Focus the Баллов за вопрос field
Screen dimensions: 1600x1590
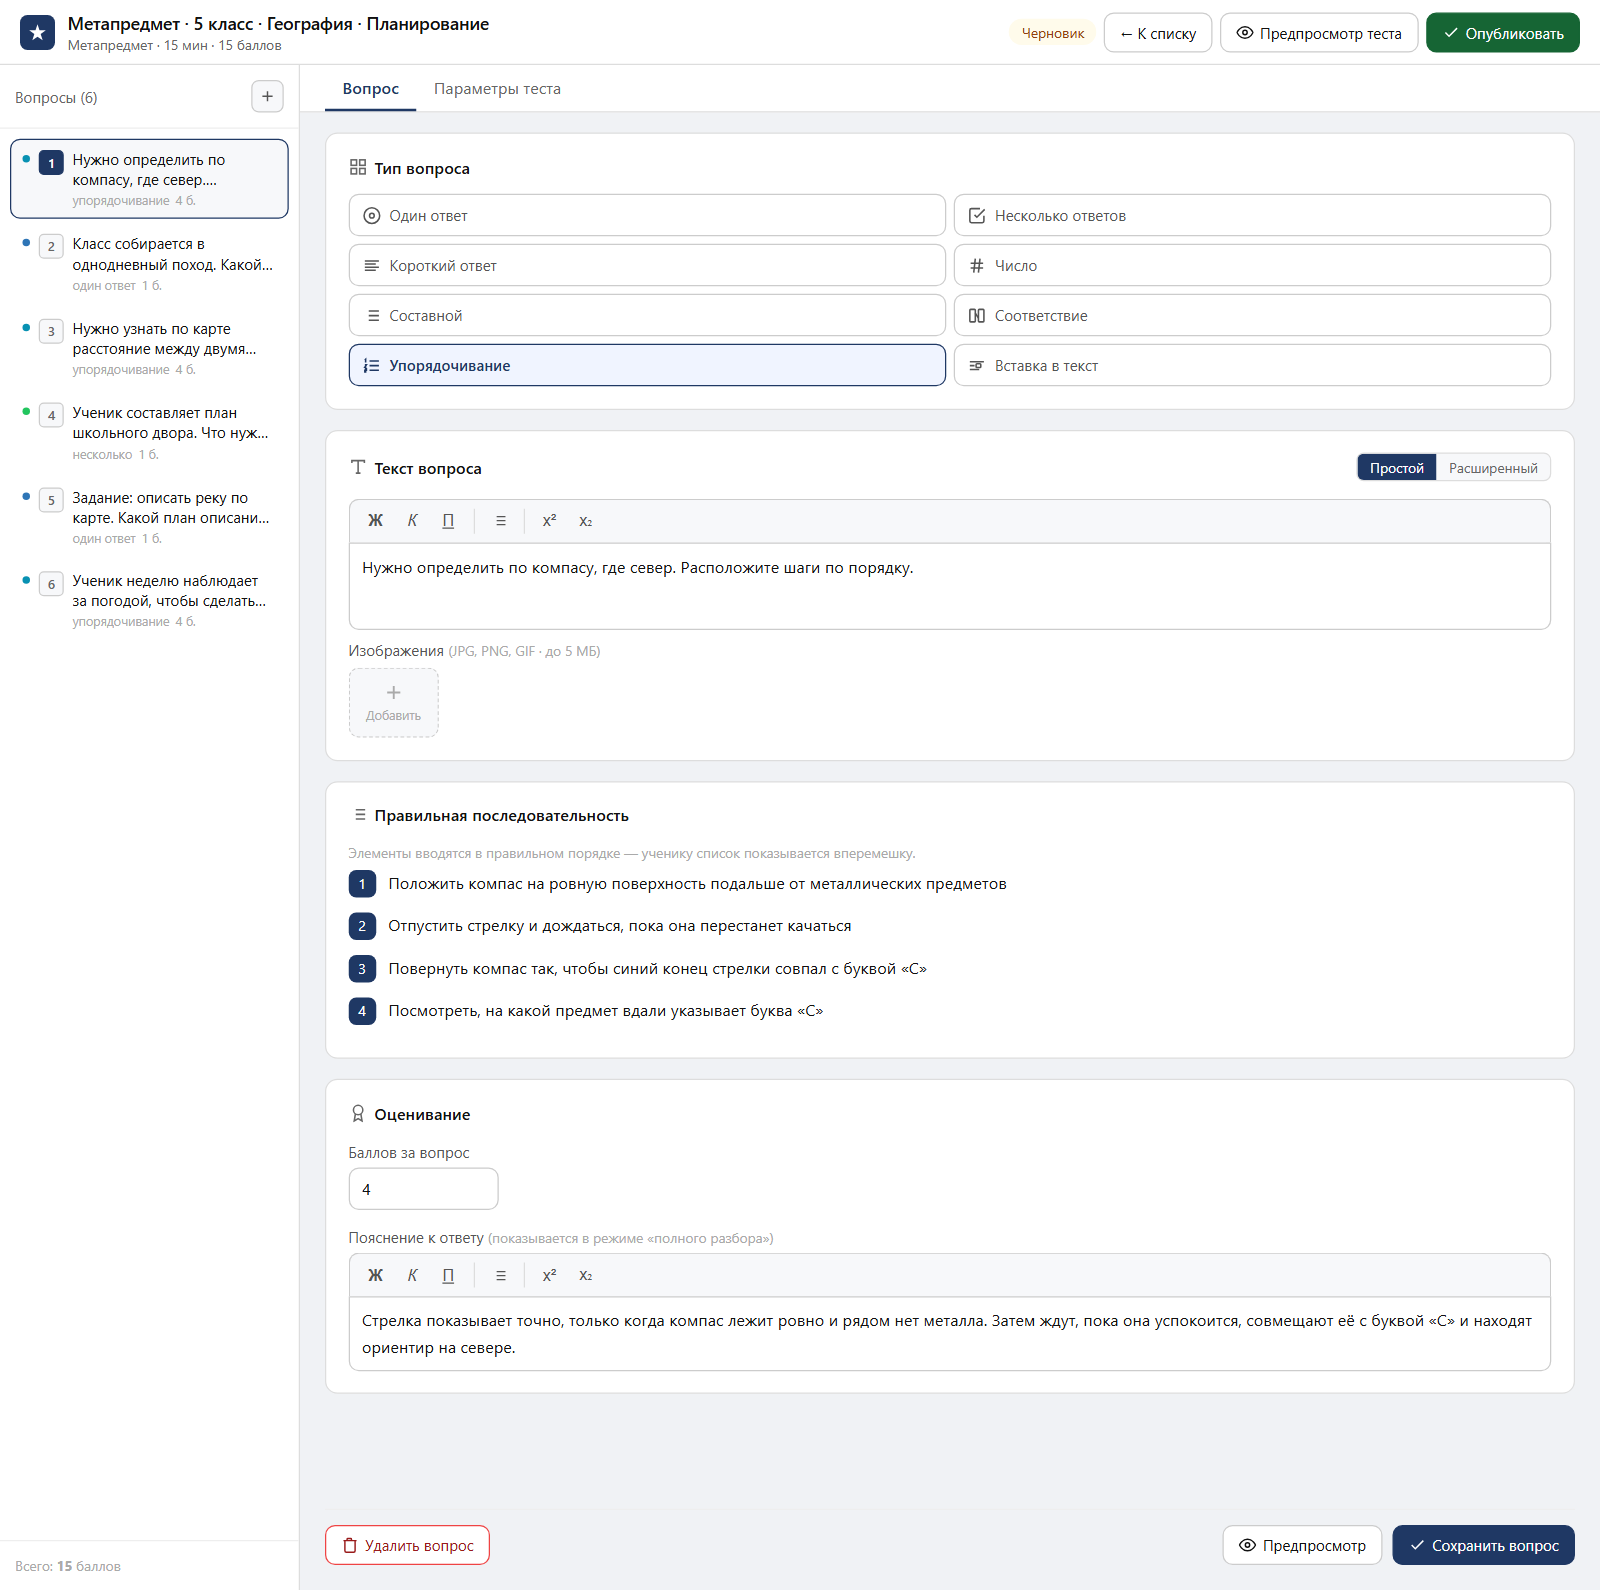(423, 1189)
